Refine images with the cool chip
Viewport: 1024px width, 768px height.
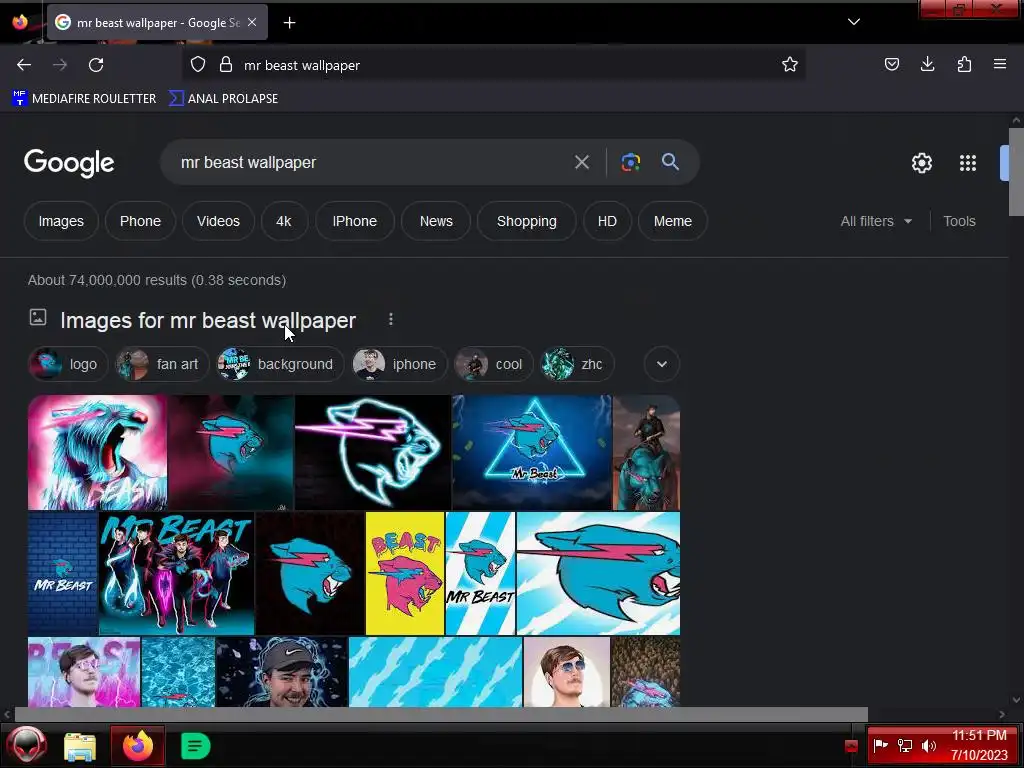click(x=493, y=364)
